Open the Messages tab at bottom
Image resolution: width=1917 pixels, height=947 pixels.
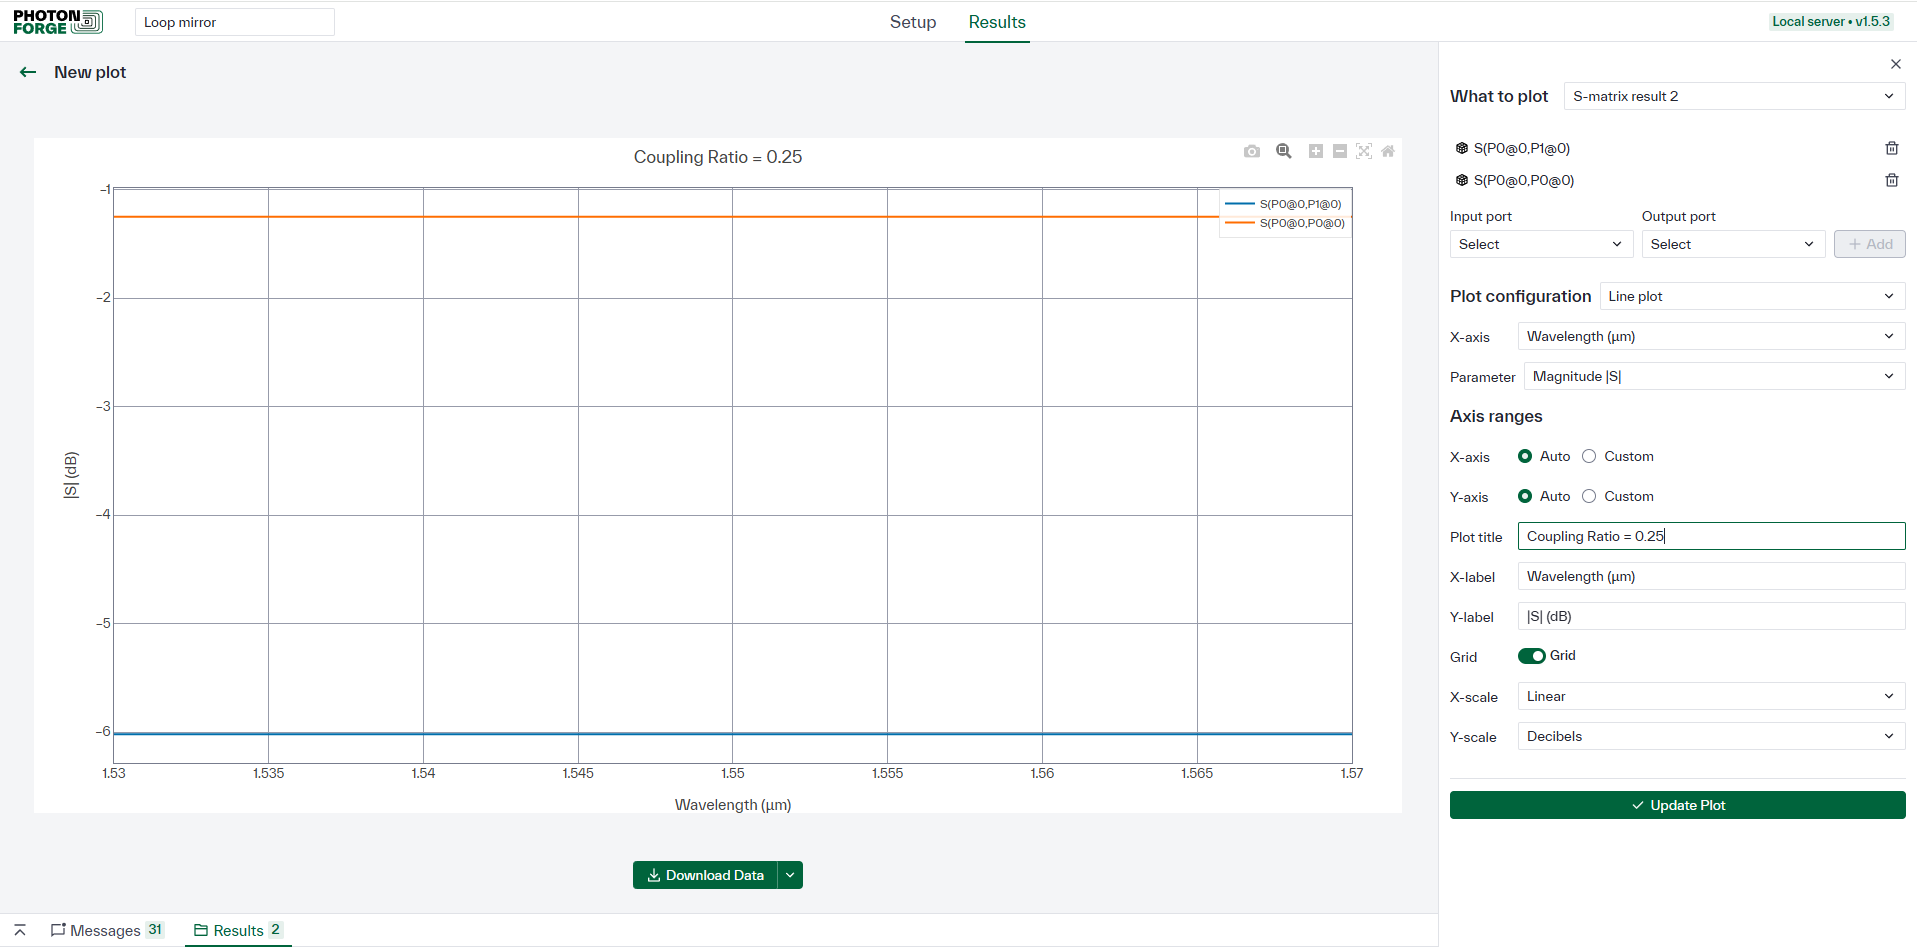coord(107,930)
